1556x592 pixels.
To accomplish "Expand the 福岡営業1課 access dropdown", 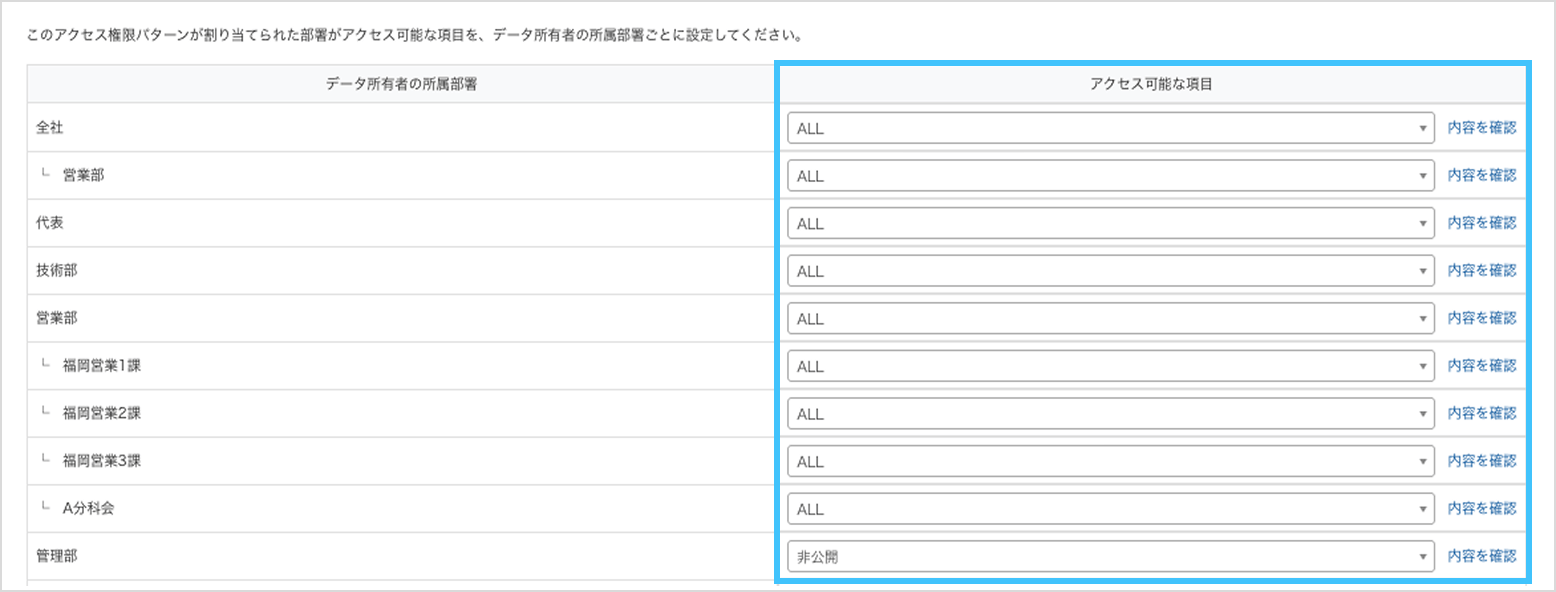I will click(x=1110, y=366).
